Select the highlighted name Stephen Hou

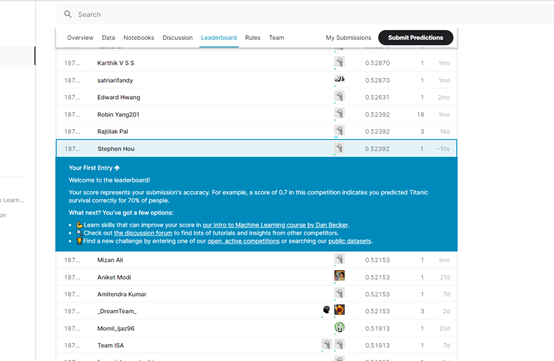[x=116, y=149]
